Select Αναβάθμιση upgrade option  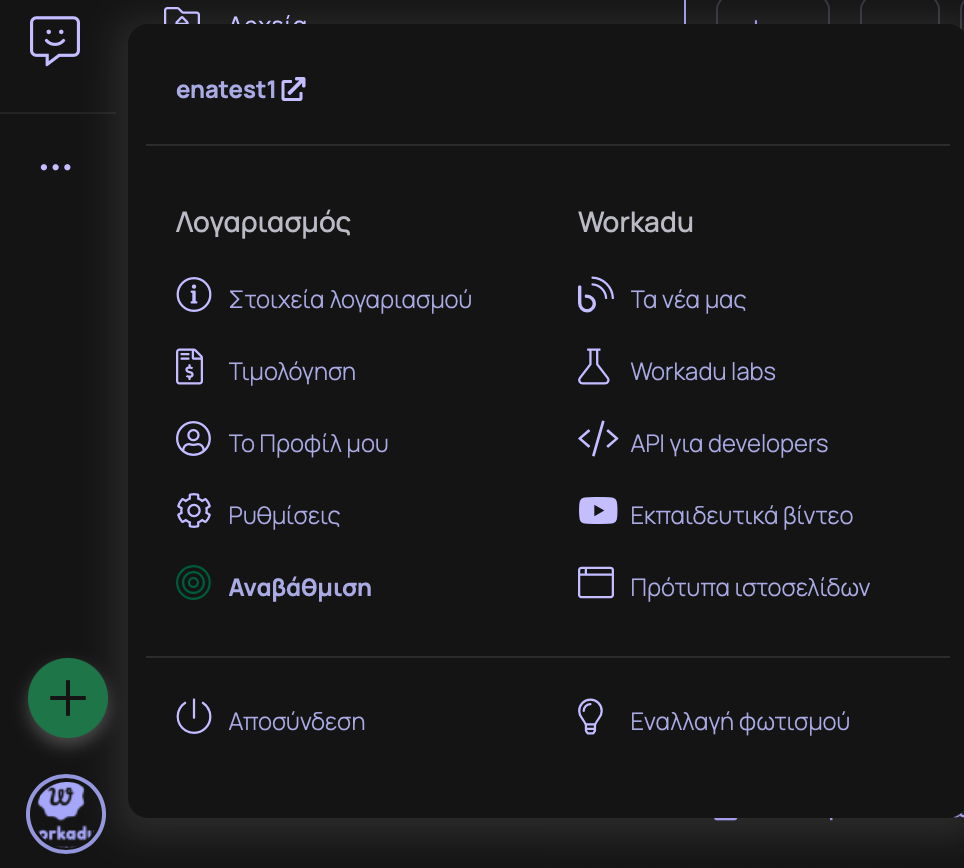point(300,588)
